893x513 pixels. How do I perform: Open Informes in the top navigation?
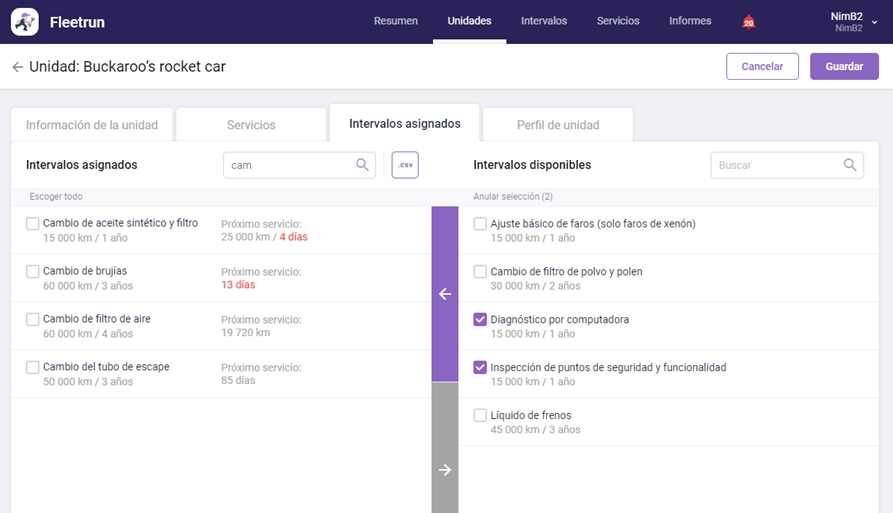click(690, 21)
